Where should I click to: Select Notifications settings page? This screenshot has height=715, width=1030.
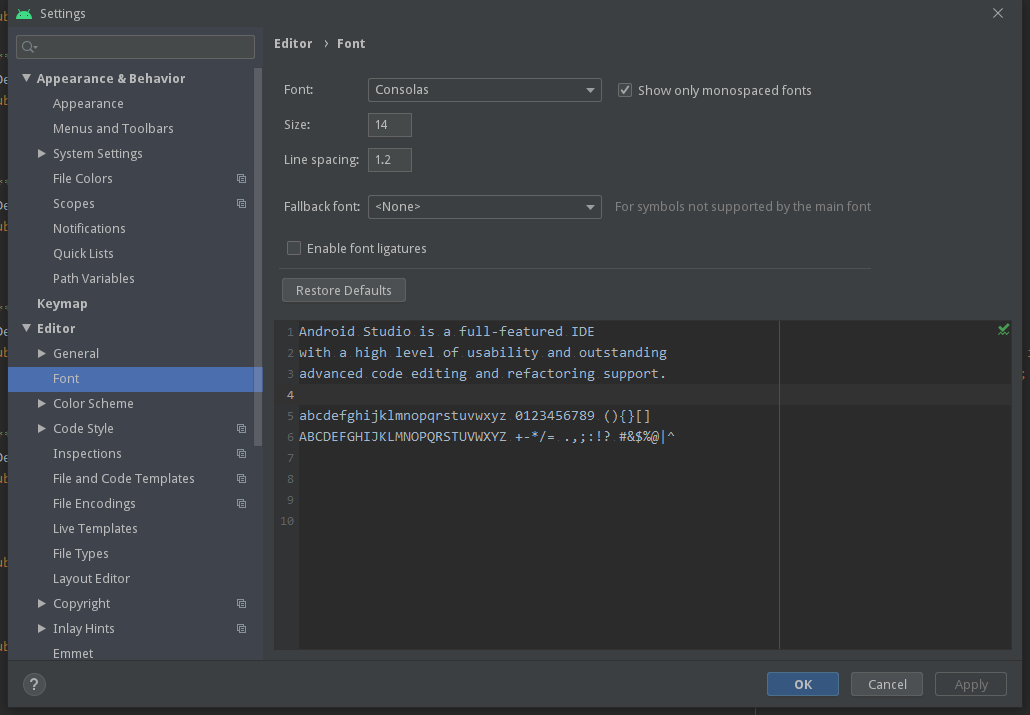click(89, 229)
